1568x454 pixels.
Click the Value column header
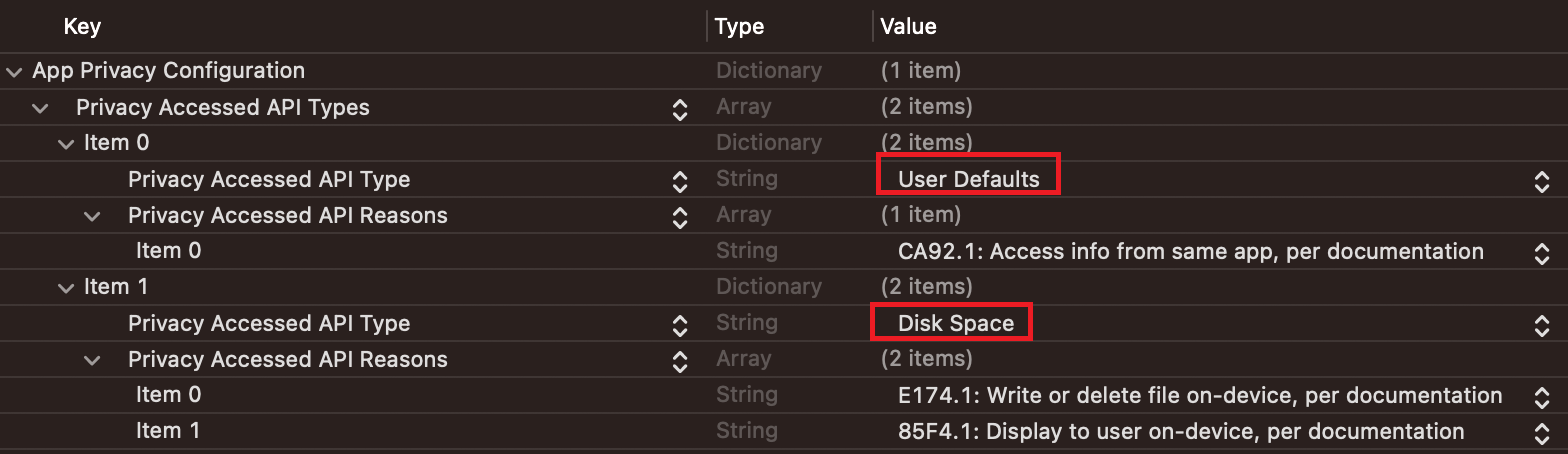point(908,26)
